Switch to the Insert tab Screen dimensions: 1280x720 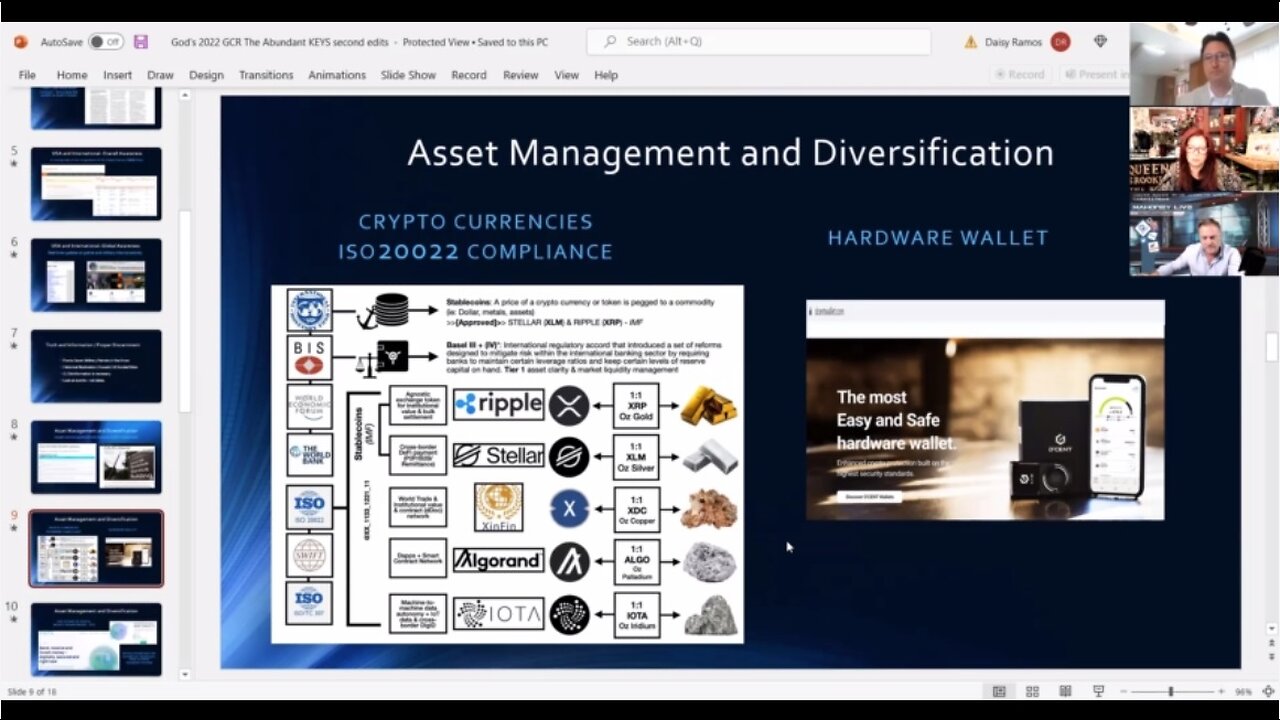point(117,75)
